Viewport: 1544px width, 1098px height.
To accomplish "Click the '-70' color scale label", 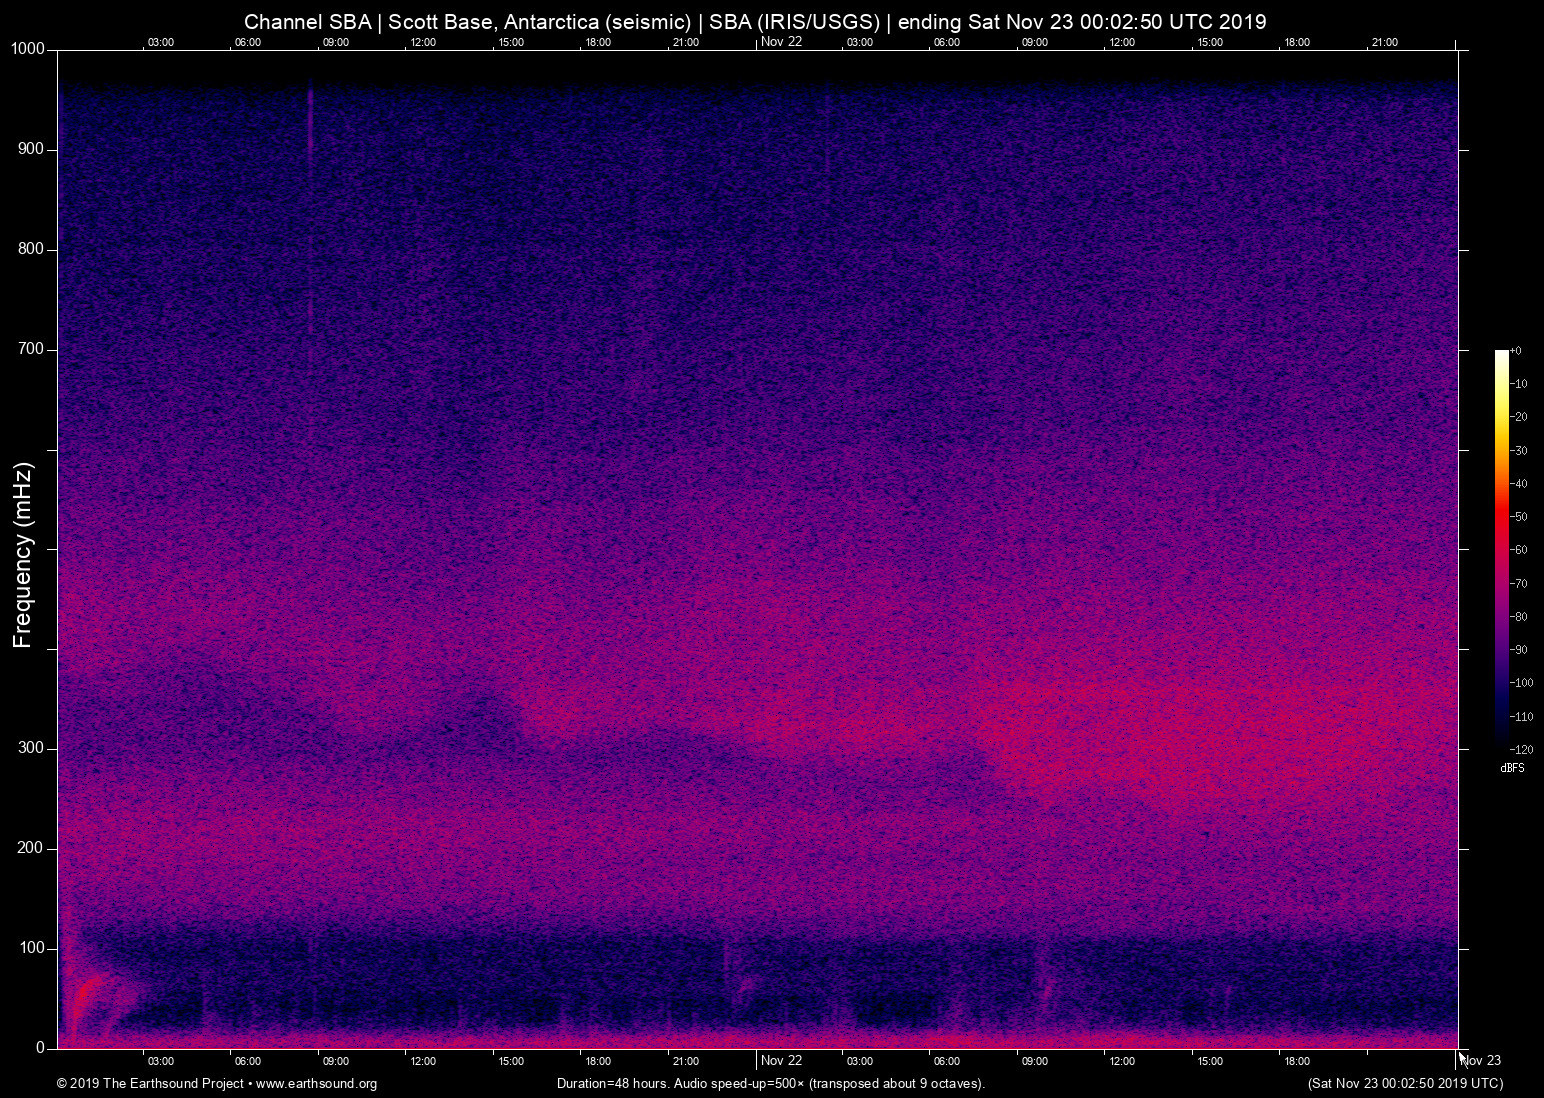I will pyautogui.click(x=1518, y=583).
